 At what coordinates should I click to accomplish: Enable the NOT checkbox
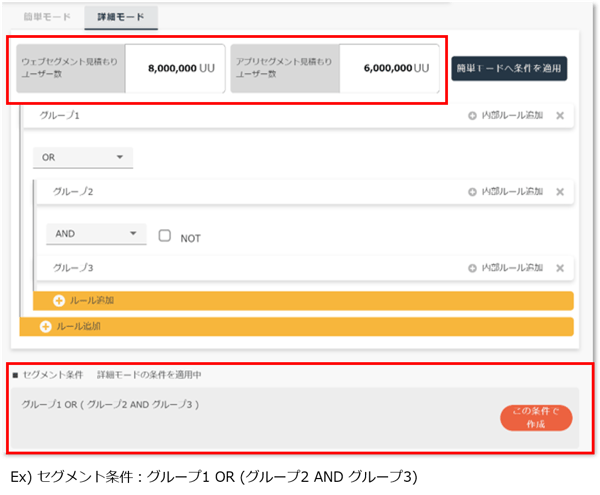(166, 236)
